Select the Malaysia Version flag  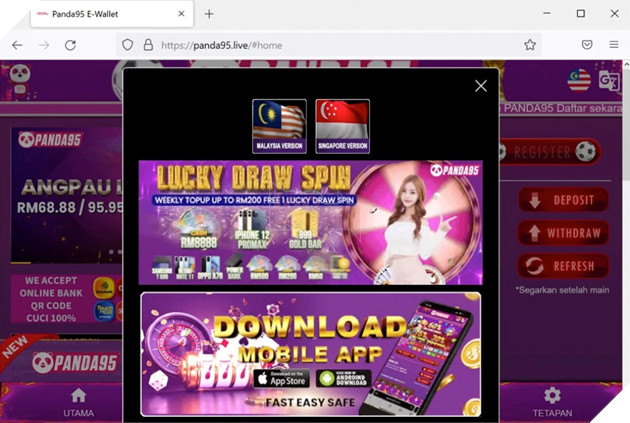coord(279,126)
